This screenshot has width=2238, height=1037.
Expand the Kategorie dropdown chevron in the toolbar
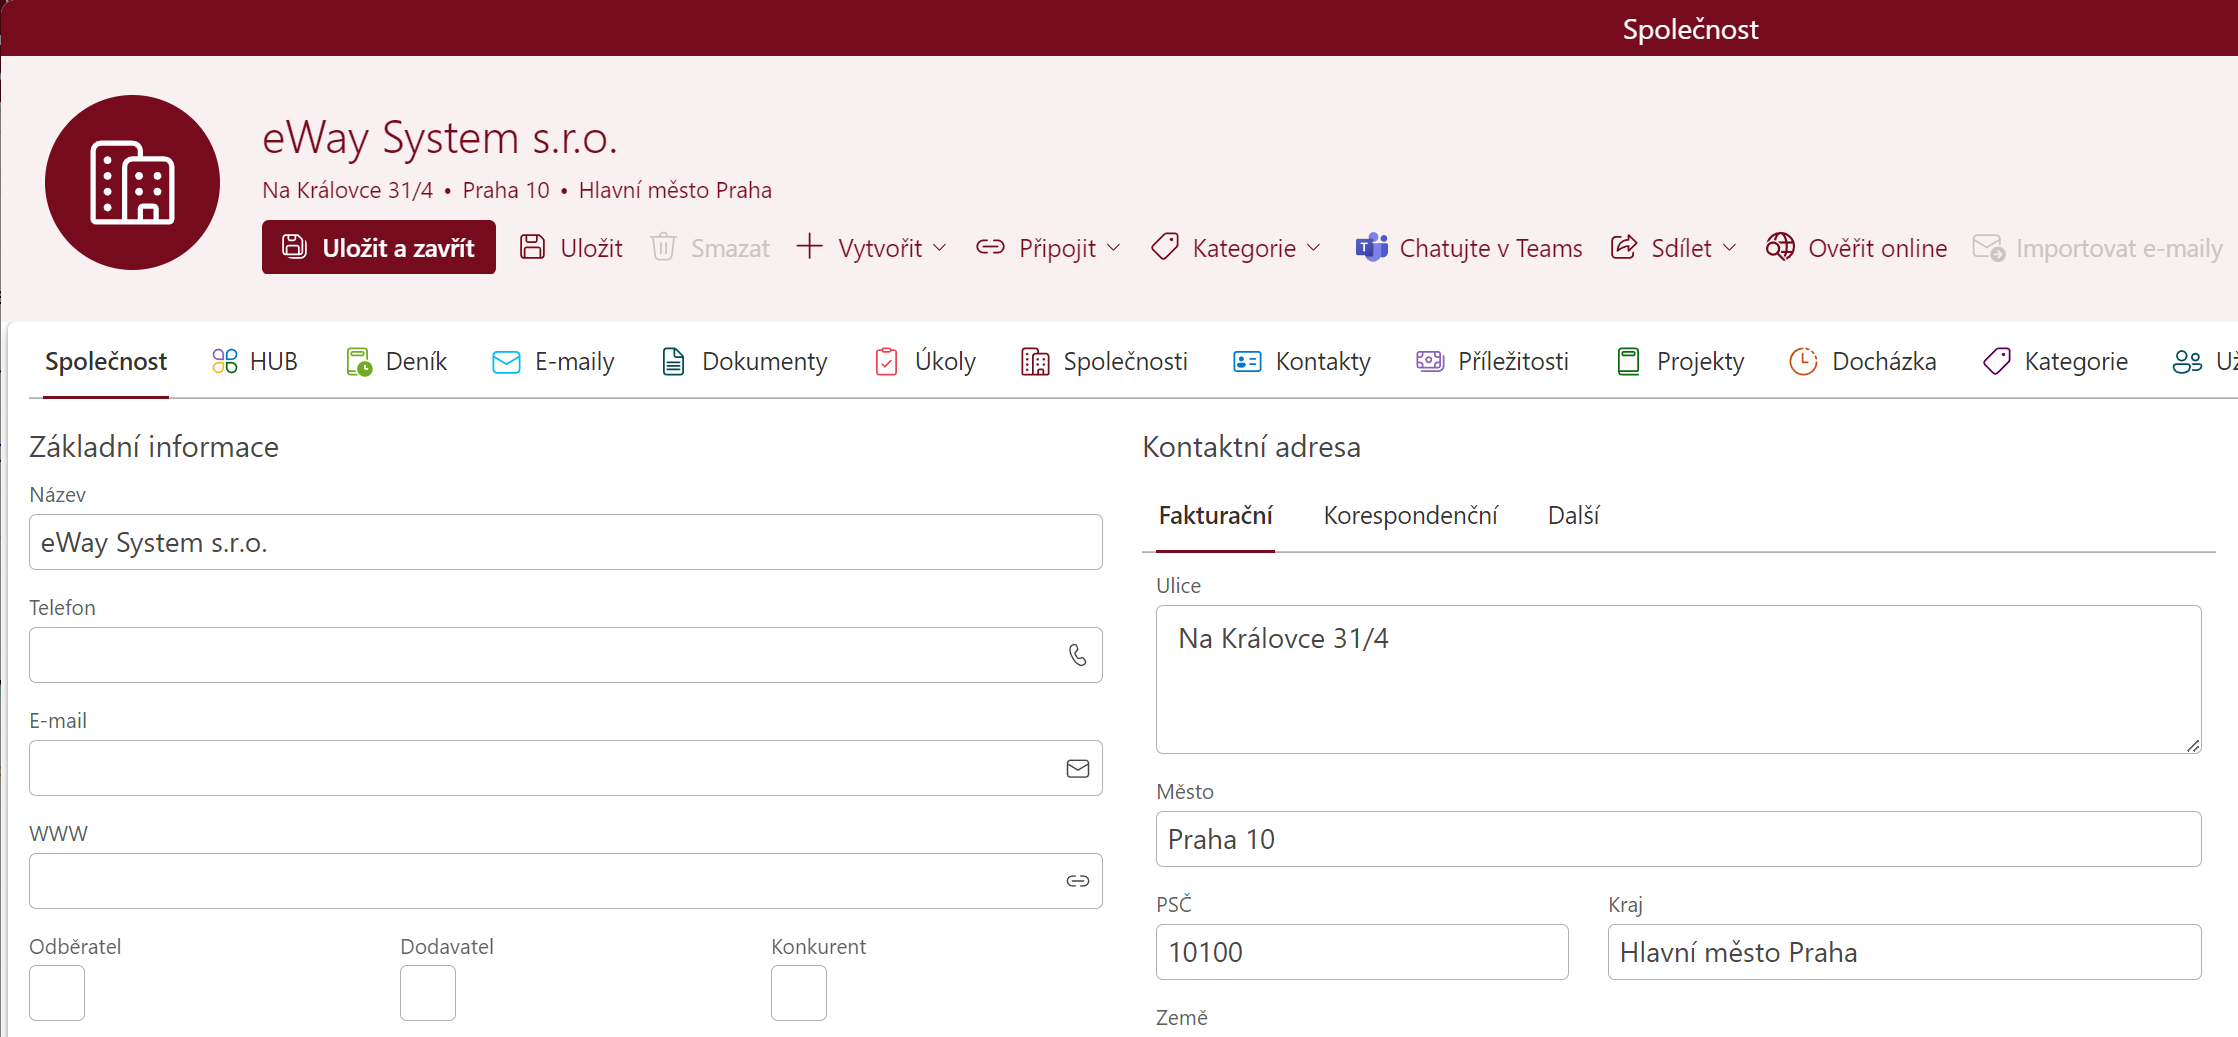1314,248
